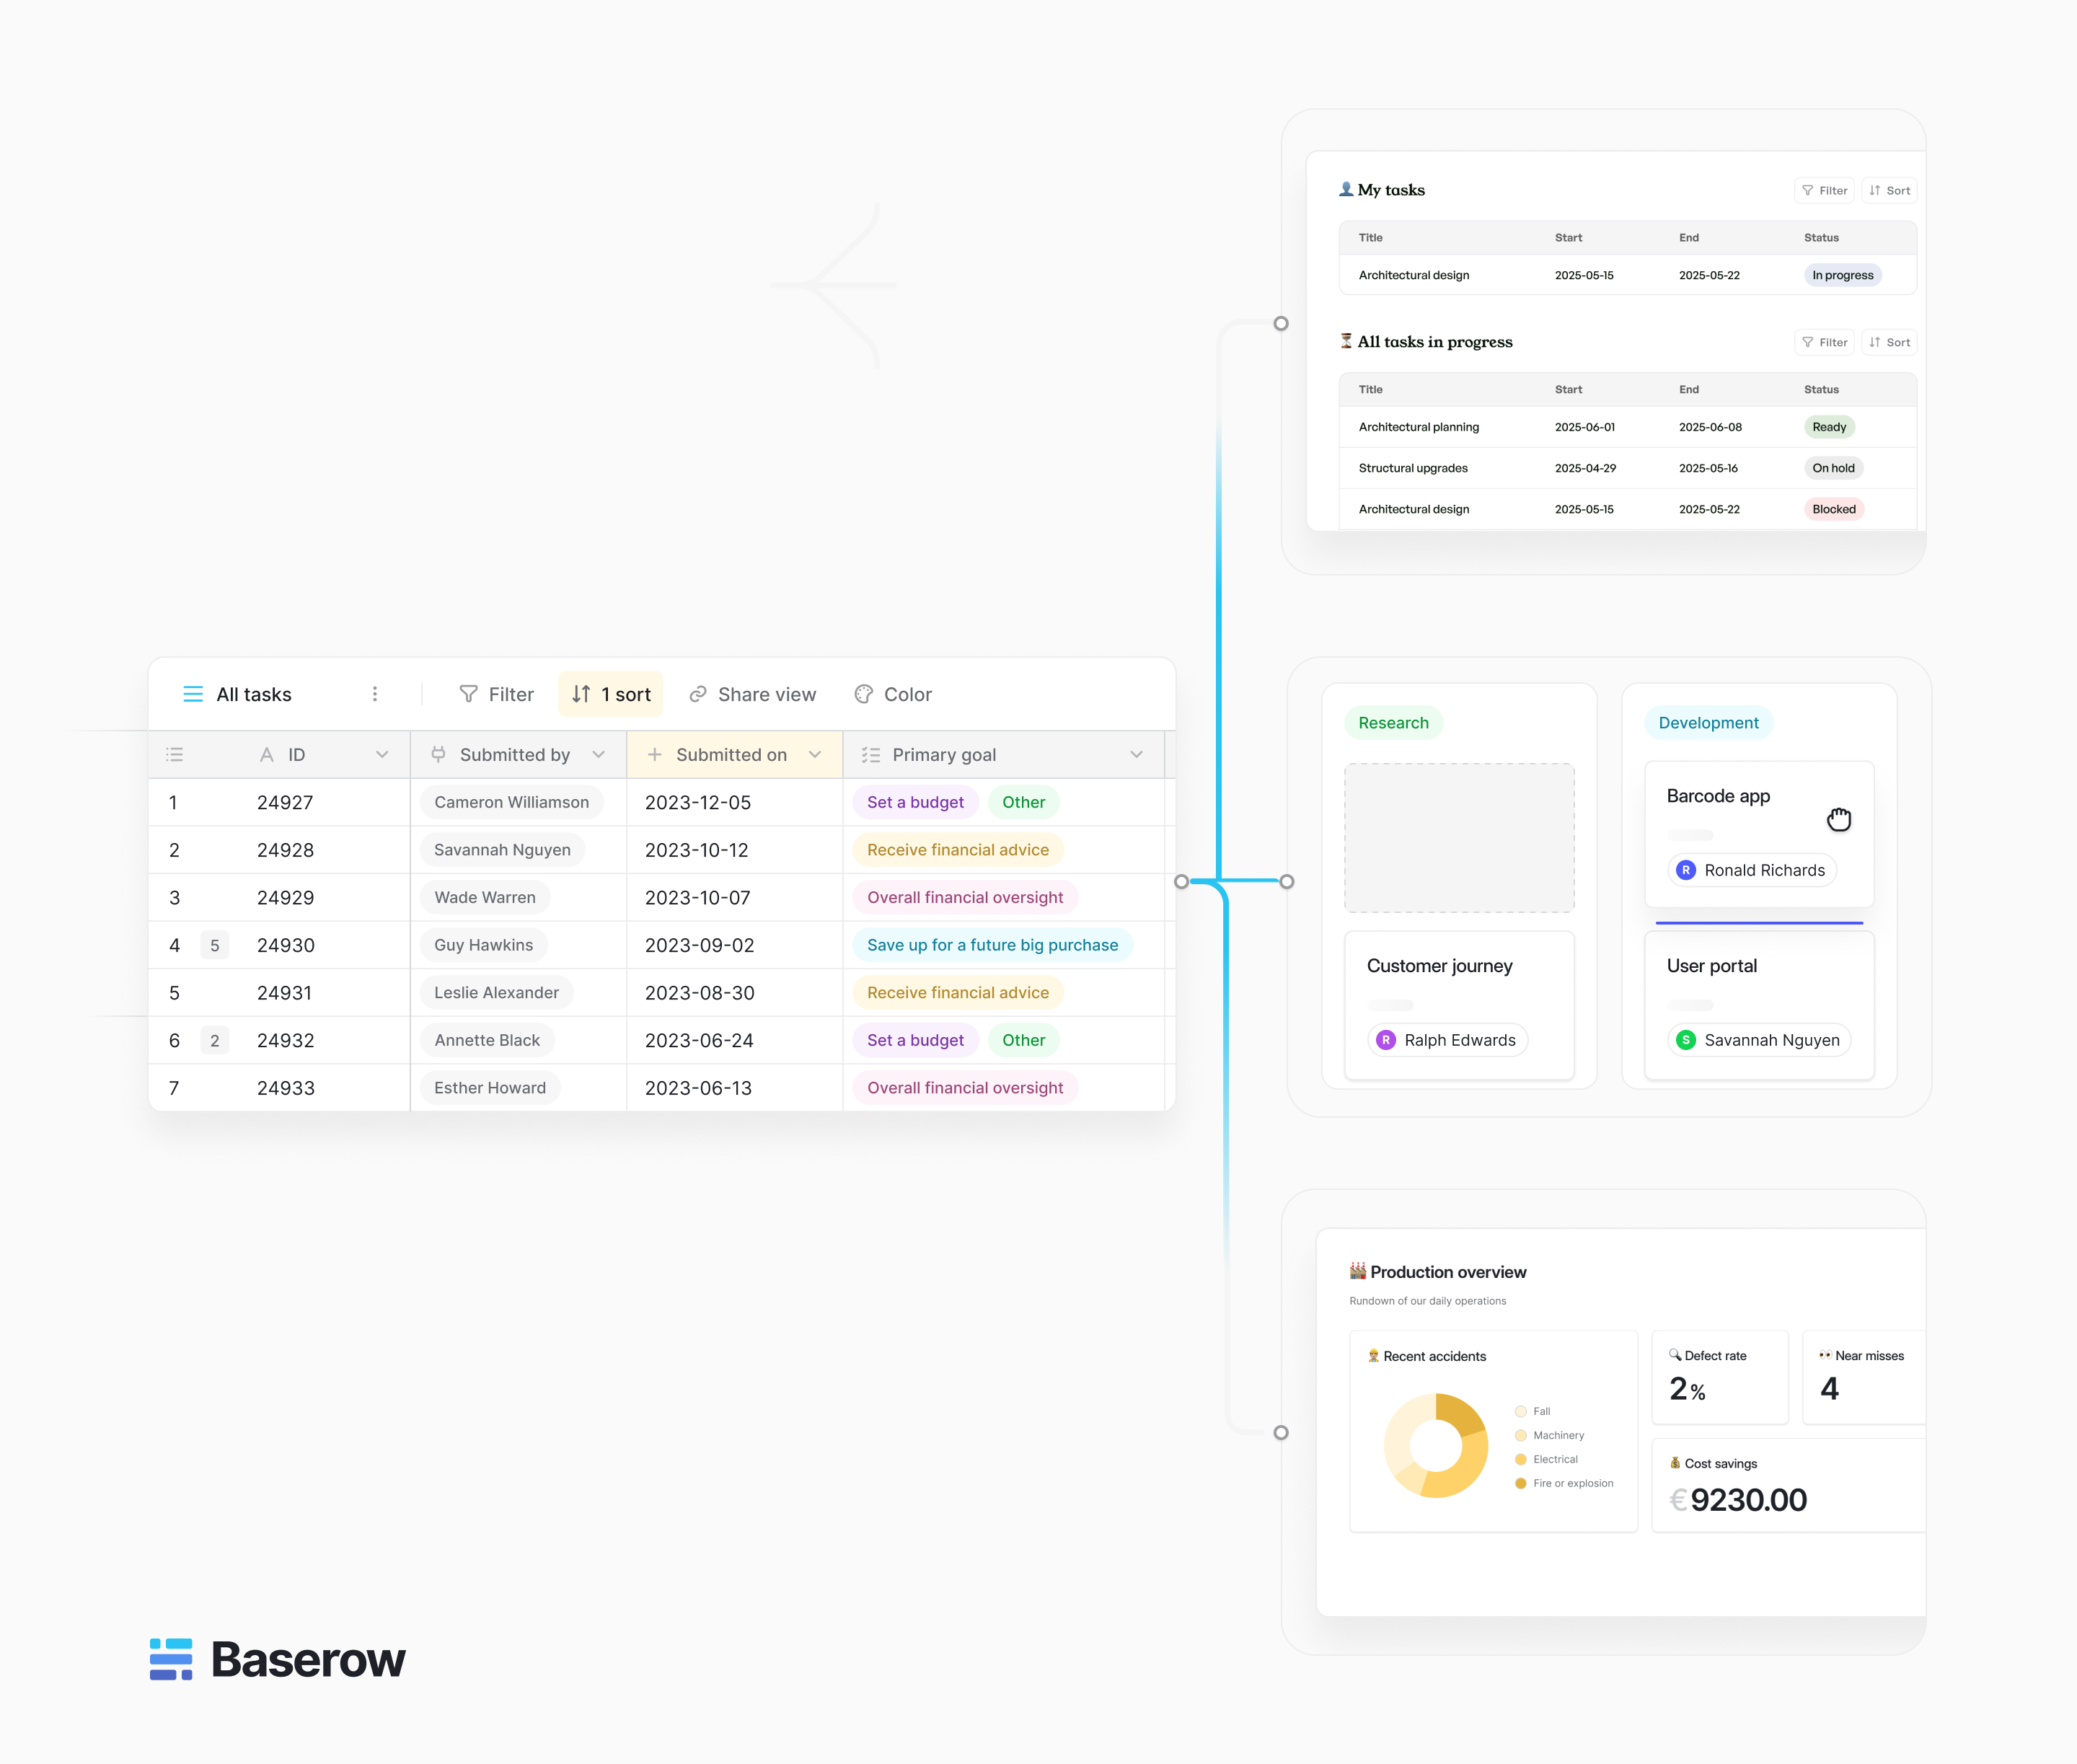Expand the Submitted on column dropdown

pos(815,755)
